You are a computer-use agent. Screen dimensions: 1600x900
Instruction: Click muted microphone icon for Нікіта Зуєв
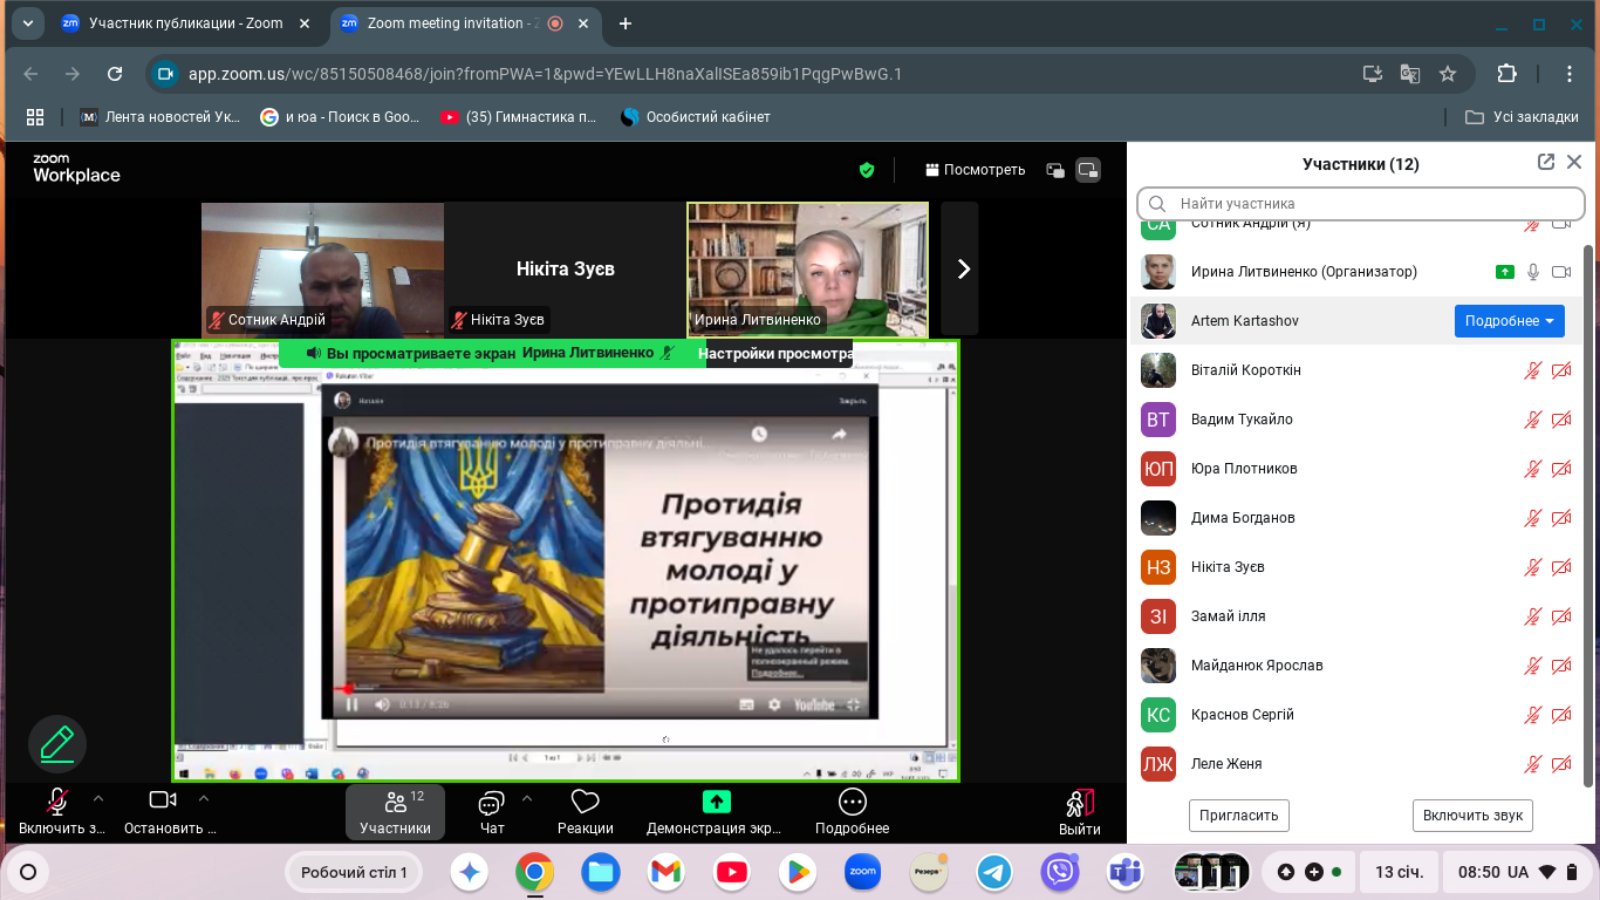tap(1533, 567)
